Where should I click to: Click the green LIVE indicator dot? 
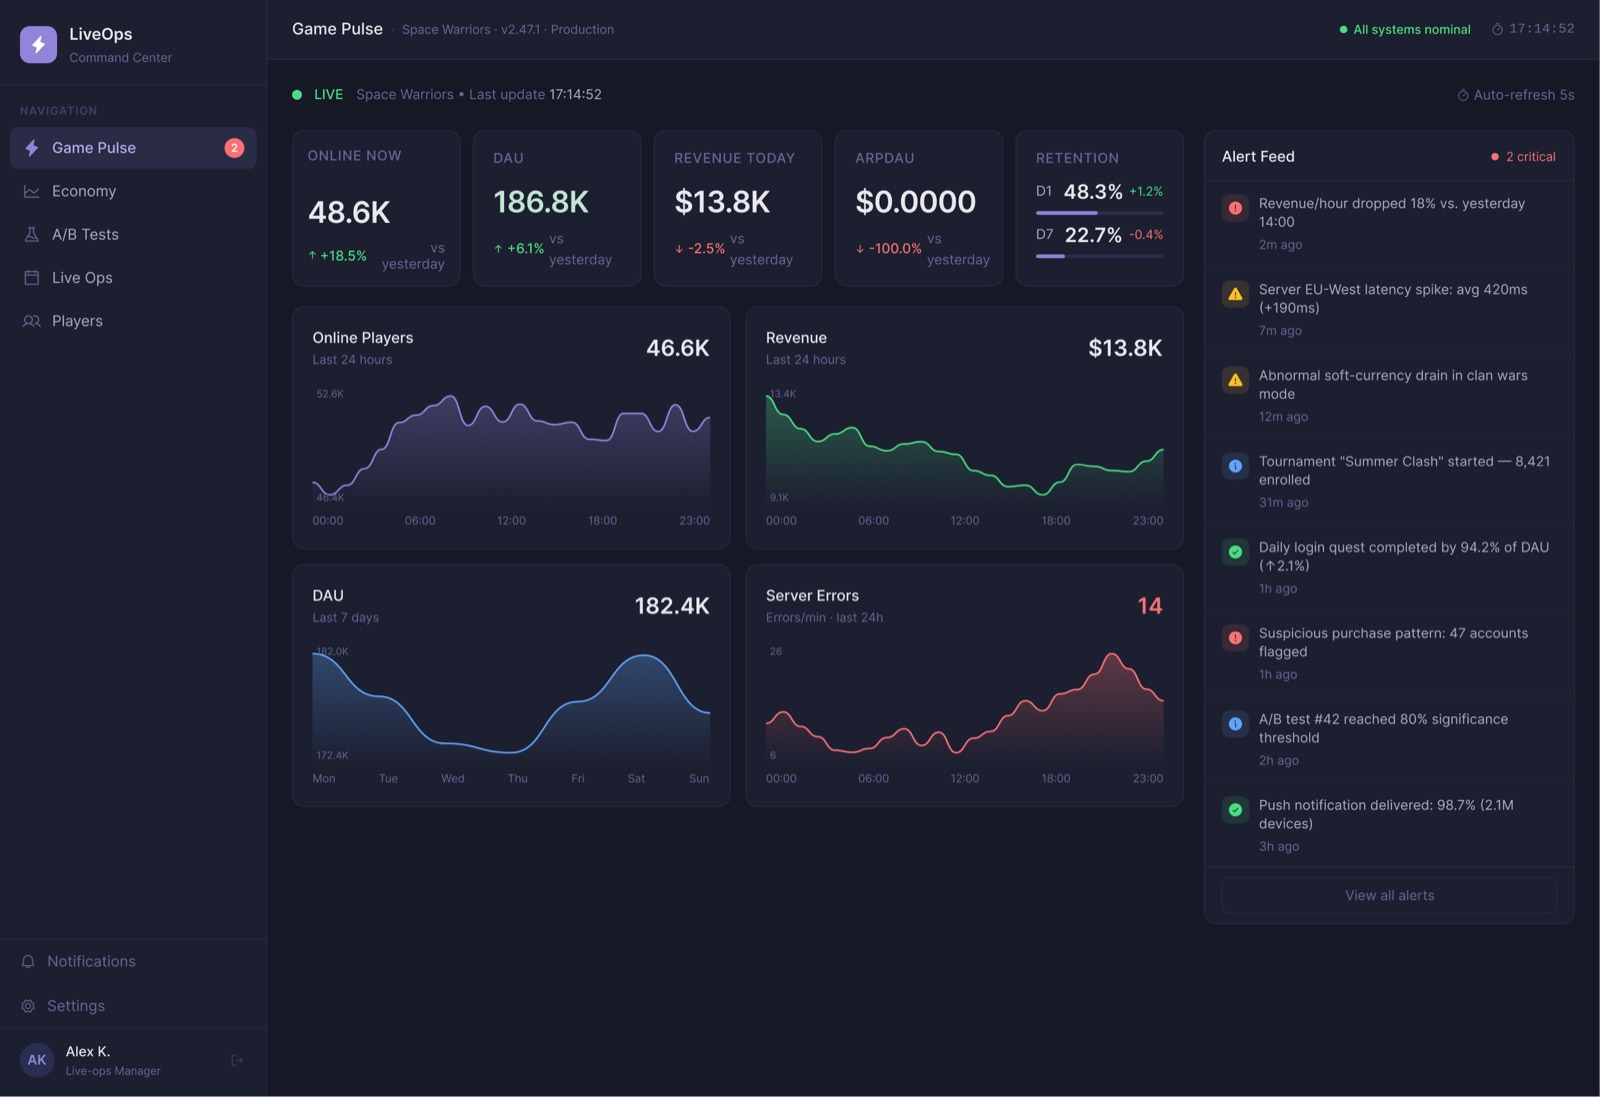pos(297,95)
